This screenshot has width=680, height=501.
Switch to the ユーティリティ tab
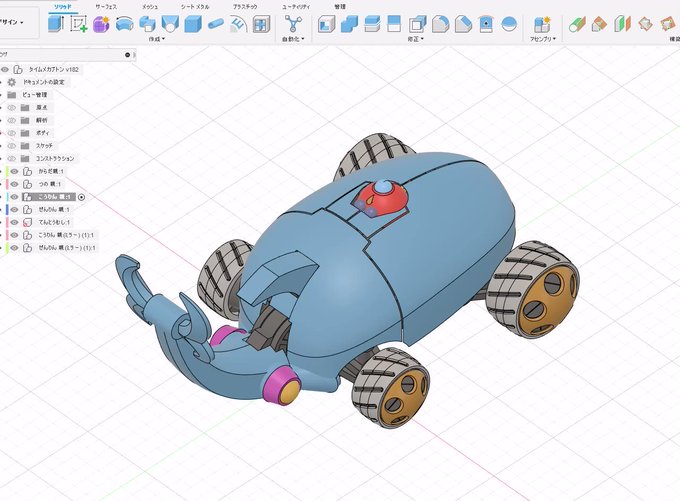tap(296, 7)
